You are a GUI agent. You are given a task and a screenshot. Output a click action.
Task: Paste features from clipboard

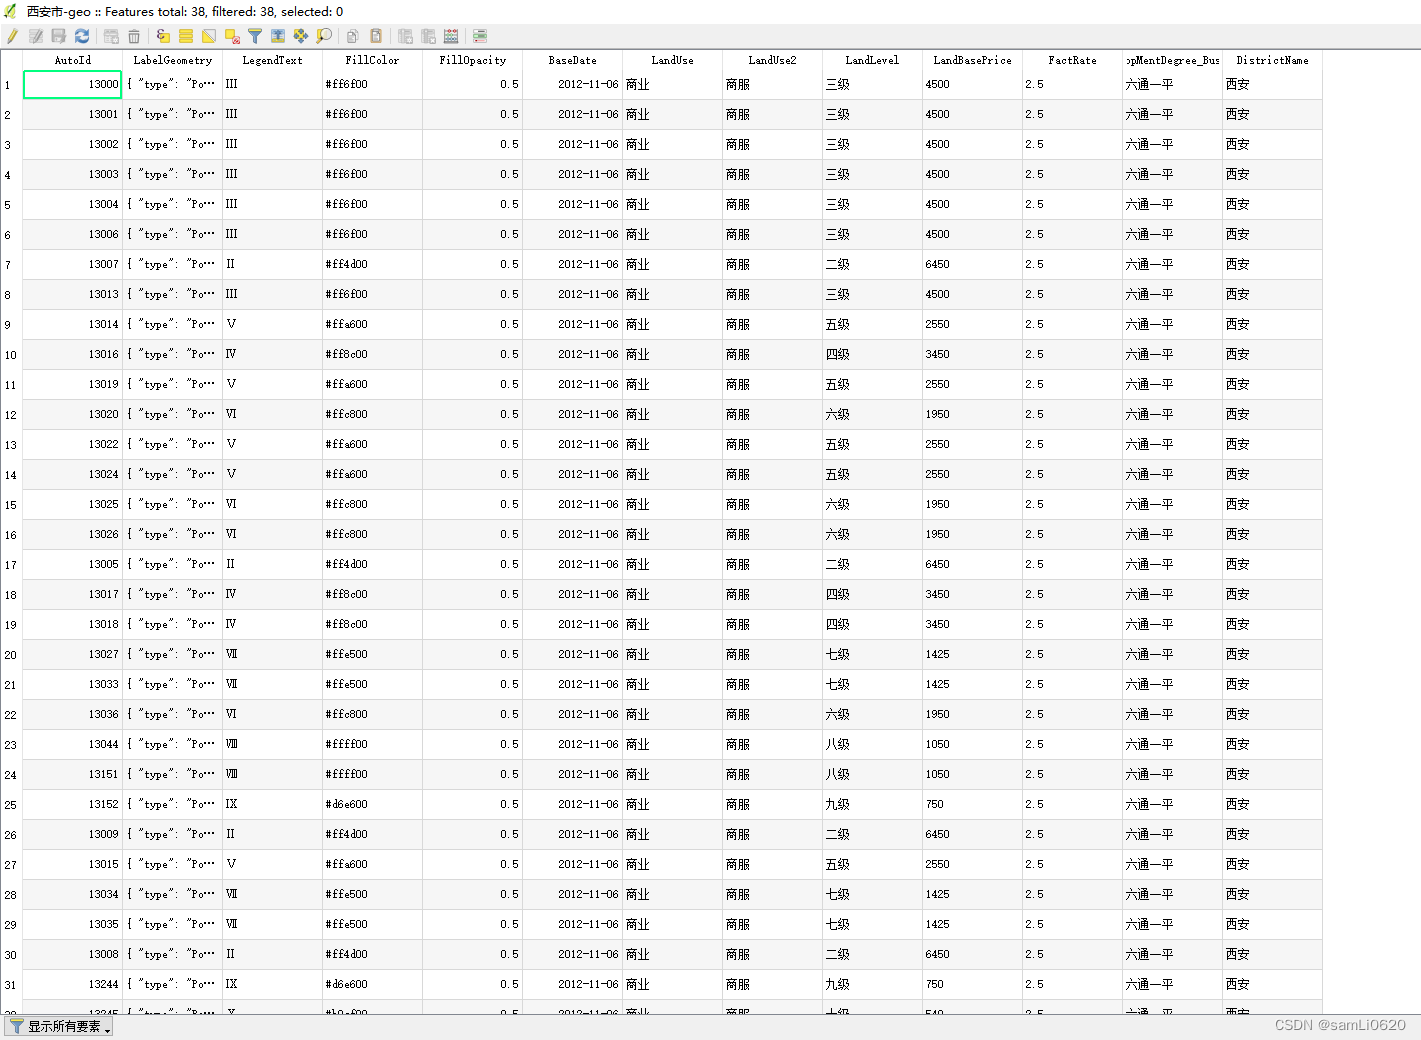coord(376,36)
